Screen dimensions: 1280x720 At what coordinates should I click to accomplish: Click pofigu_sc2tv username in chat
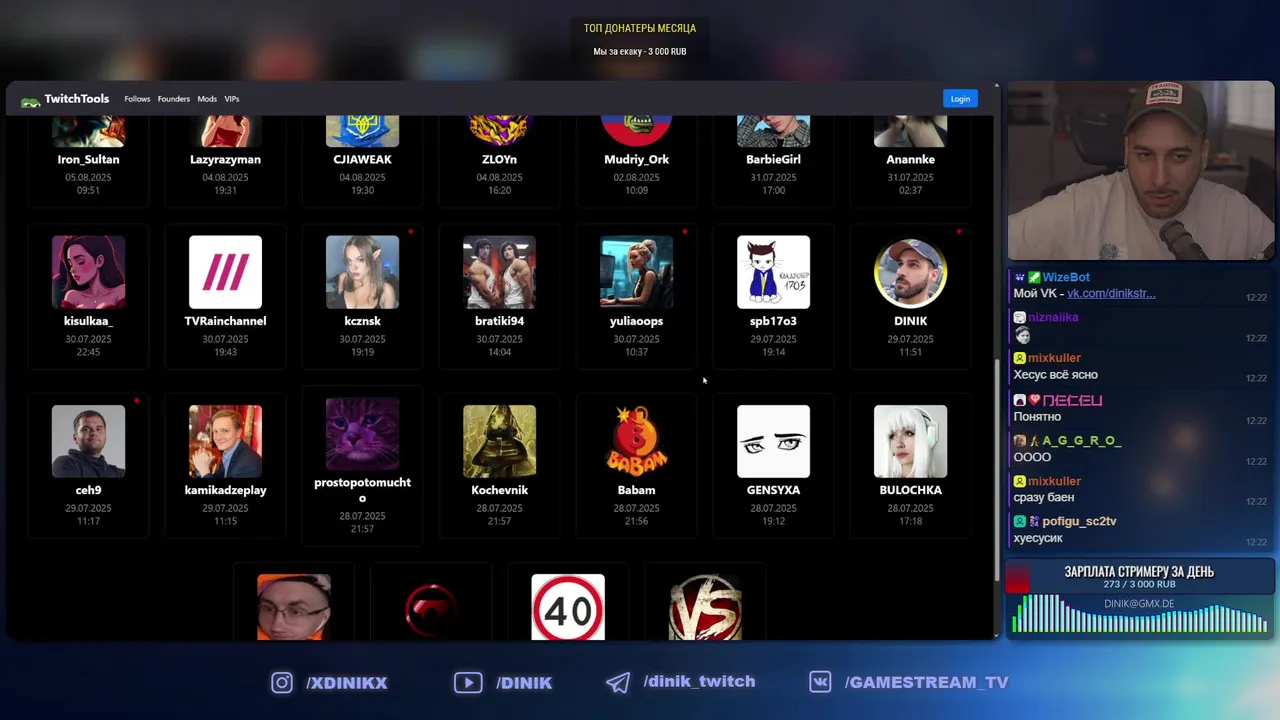1079,522
